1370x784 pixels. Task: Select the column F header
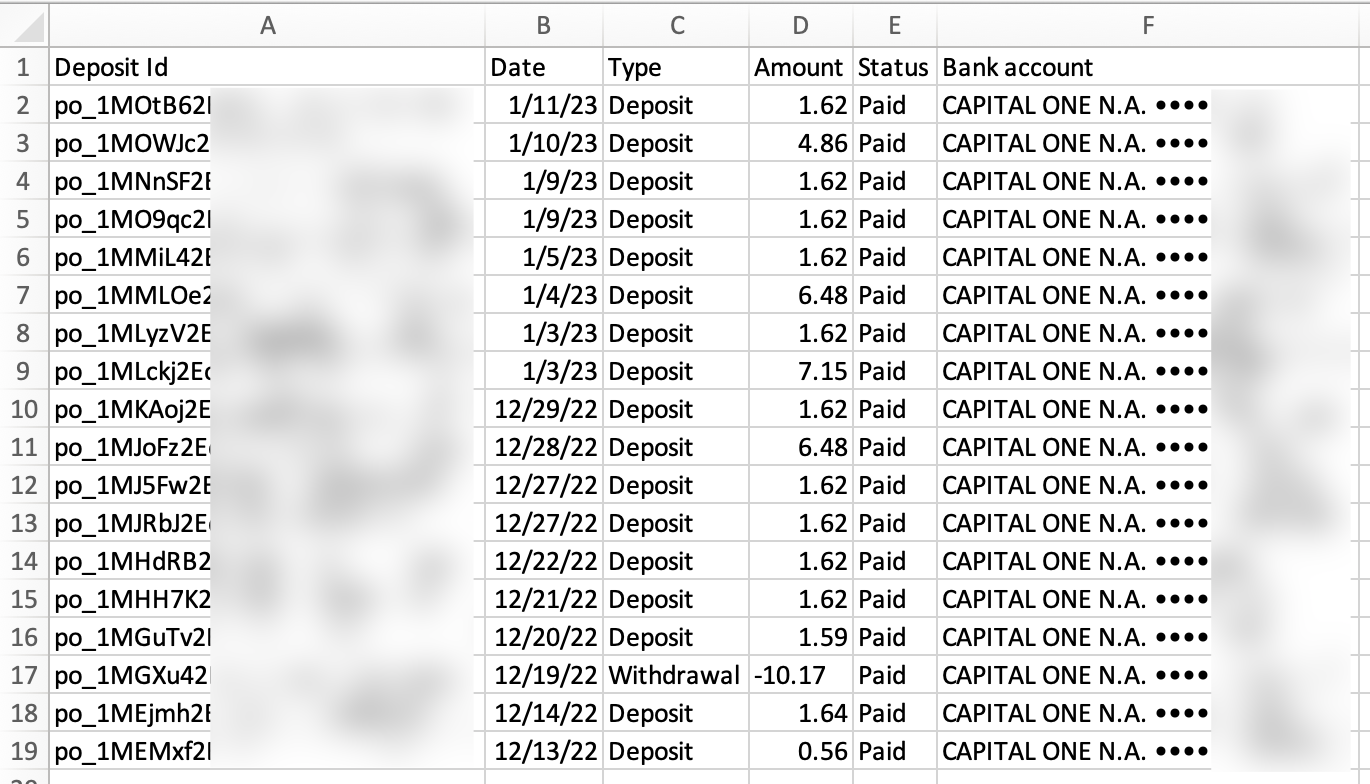tap(1147, 27)
